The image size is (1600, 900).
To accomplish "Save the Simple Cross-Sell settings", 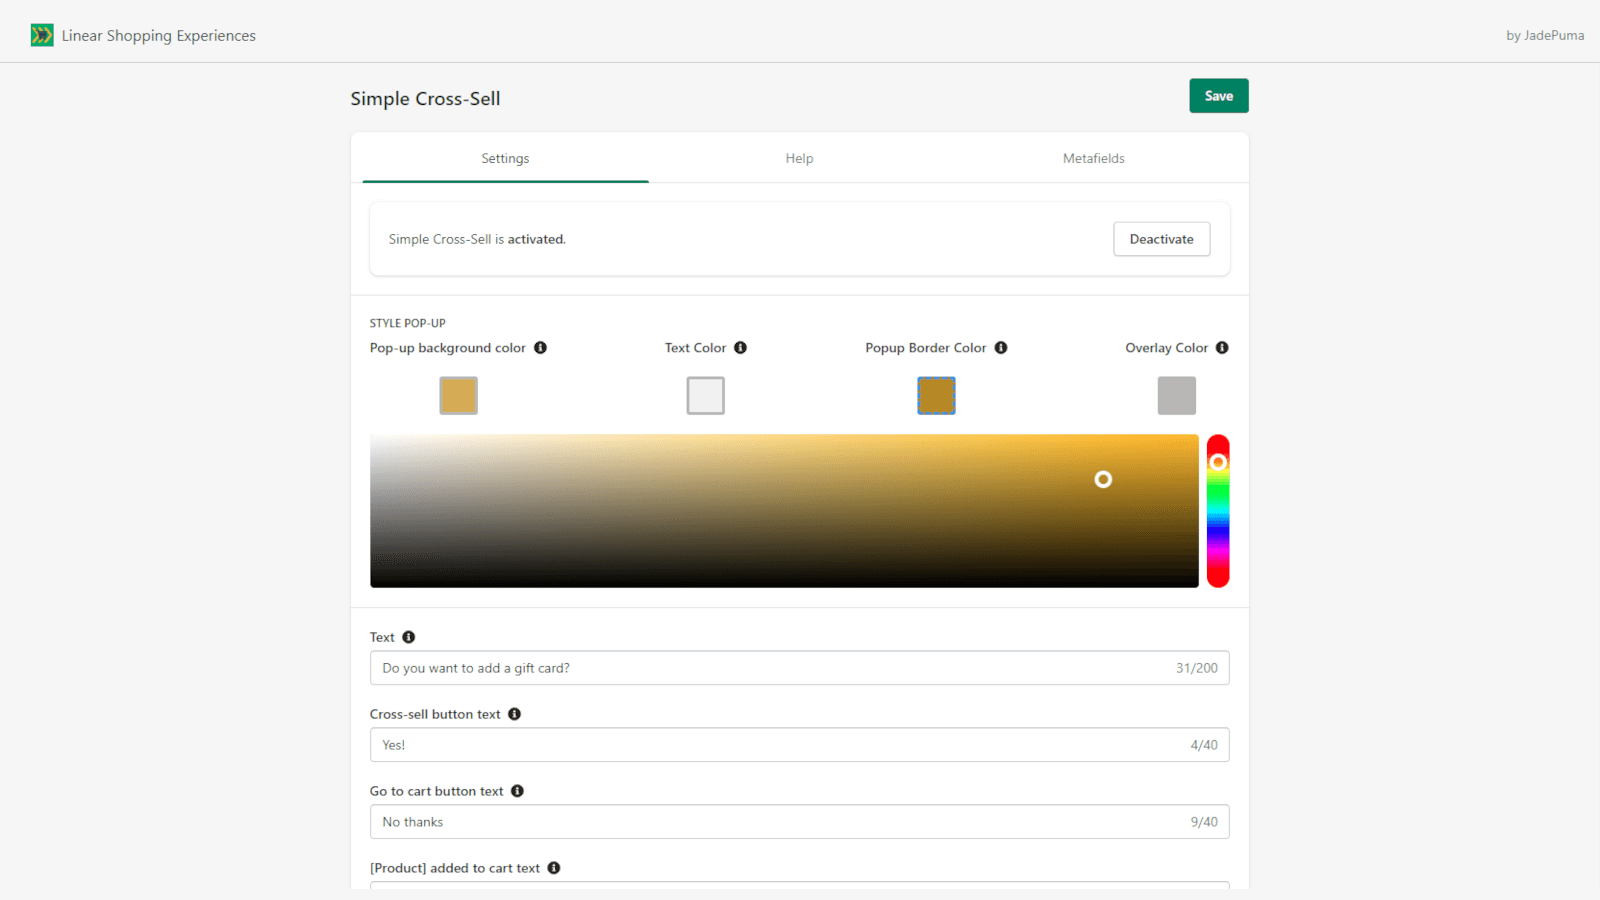I will click(x=1218, y=95).
